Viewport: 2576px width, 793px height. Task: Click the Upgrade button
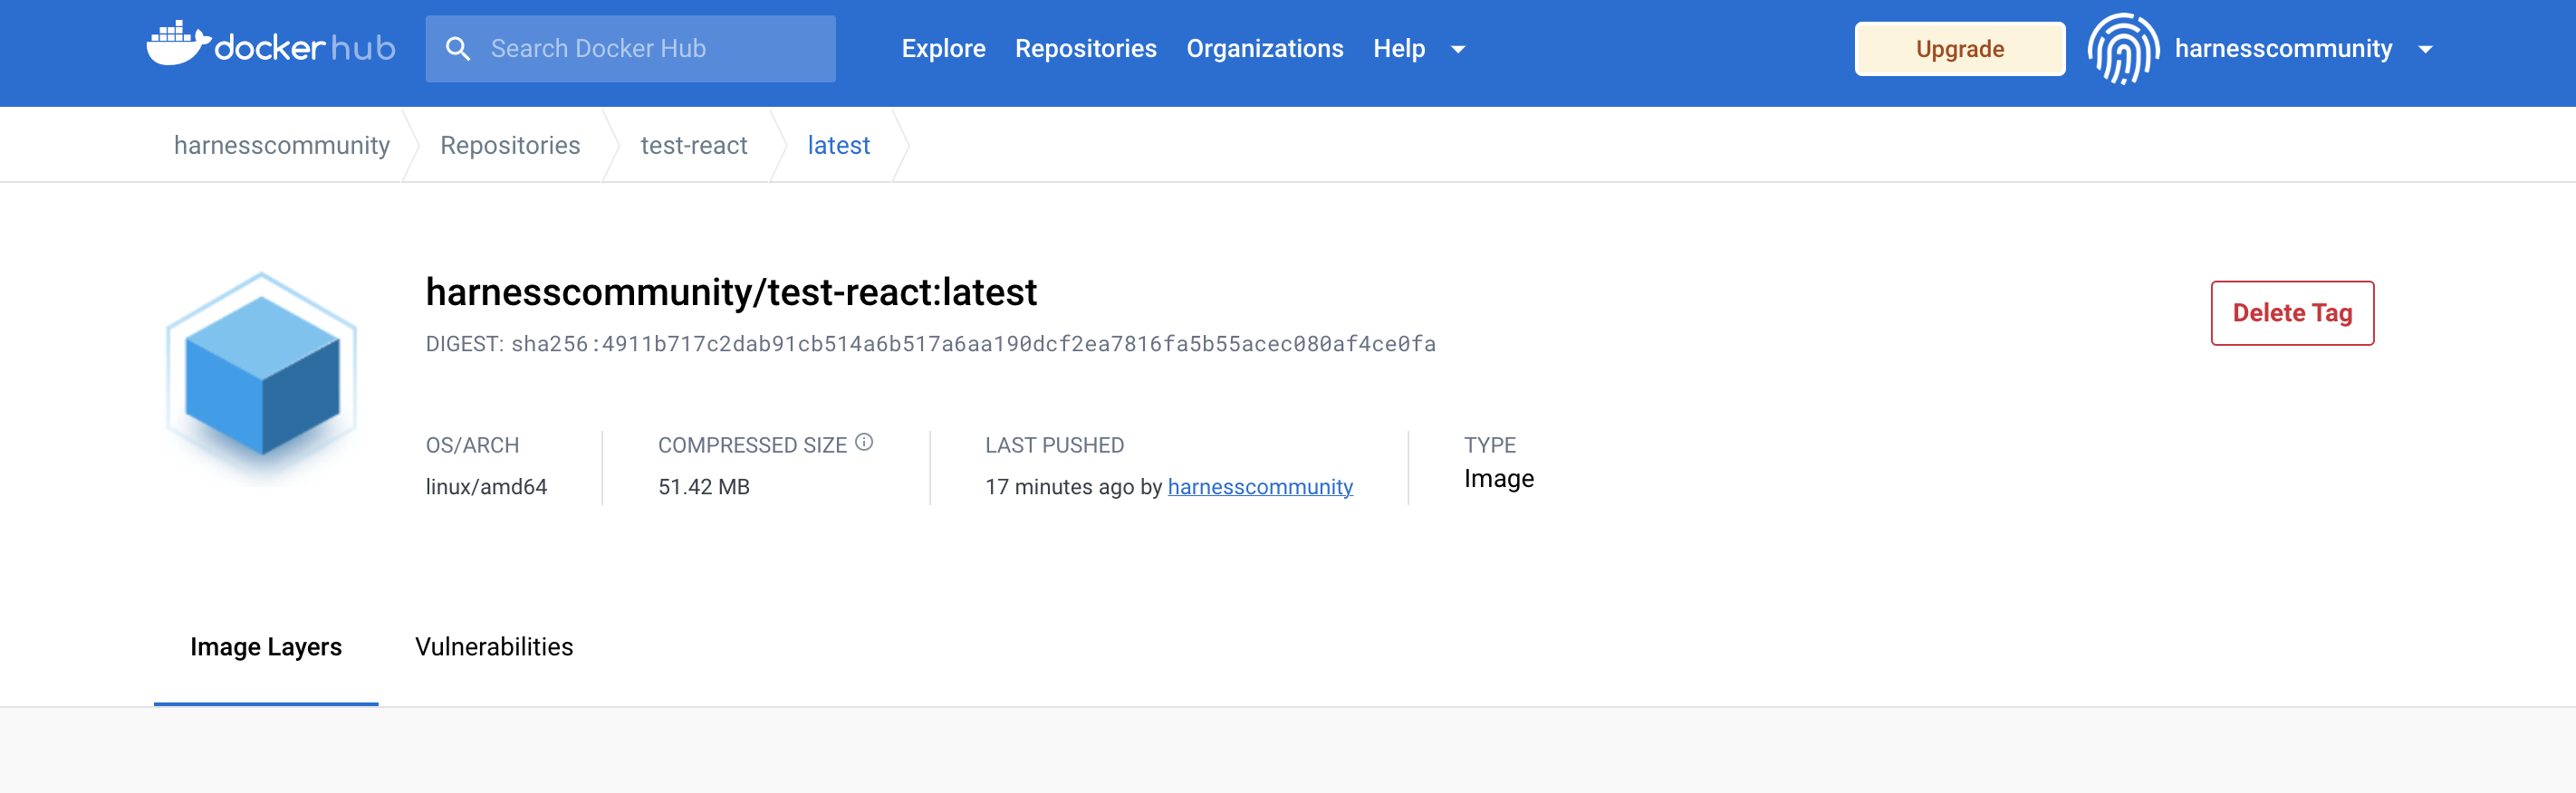(x=1959, y=49)
